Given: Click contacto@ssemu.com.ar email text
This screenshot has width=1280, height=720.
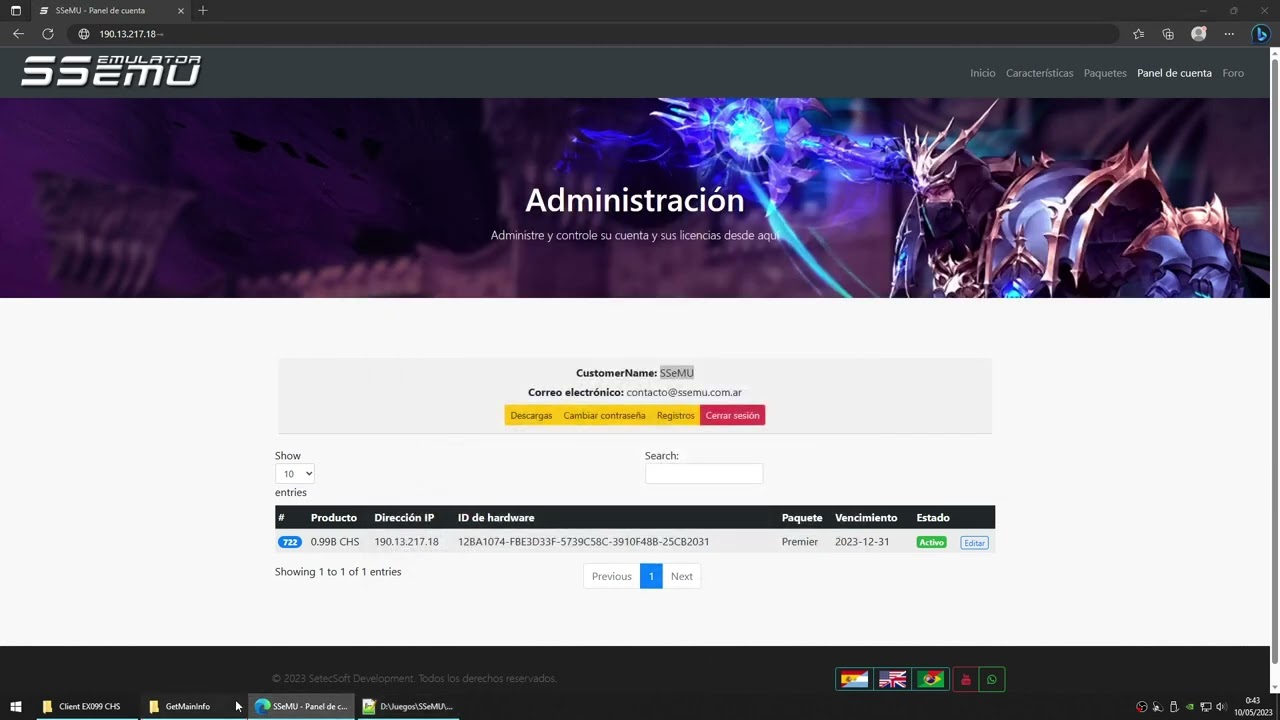Looking at the screenshot, I should (684, 392).
